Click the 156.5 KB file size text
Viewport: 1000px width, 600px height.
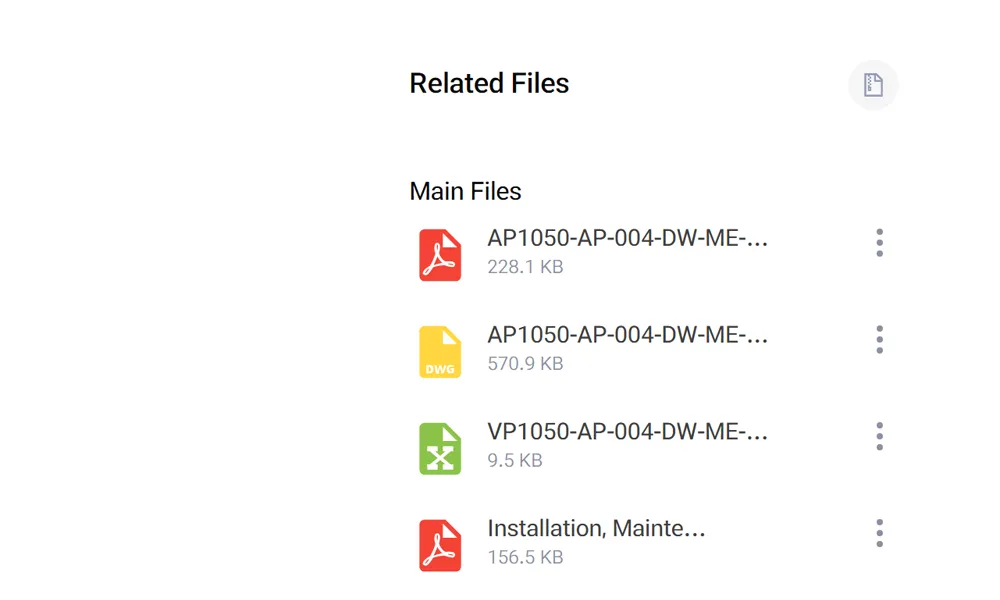pos(525,559)
